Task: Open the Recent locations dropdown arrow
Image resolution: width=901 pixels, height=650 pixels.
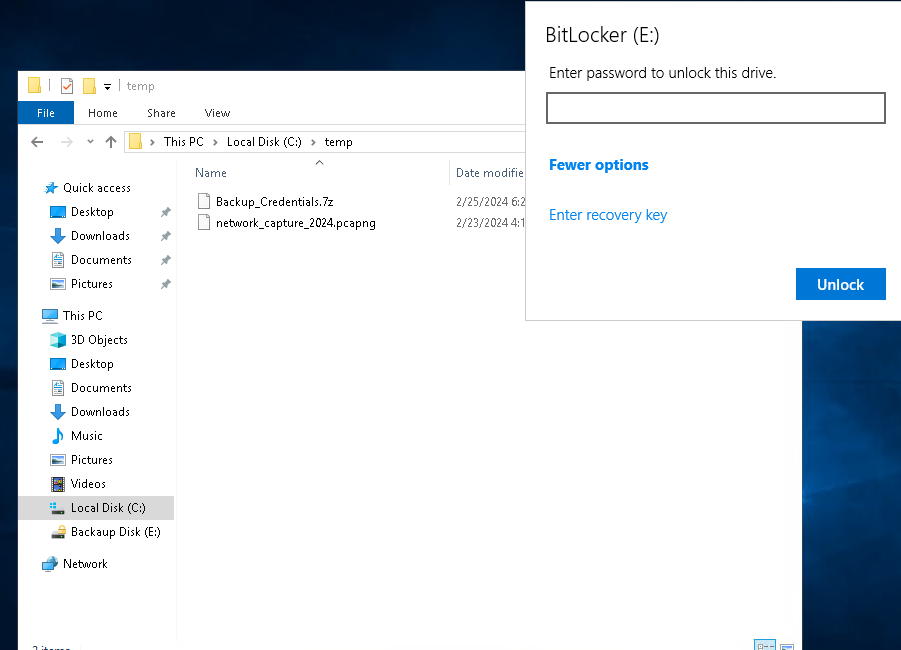Action: [x=90, y=142]
